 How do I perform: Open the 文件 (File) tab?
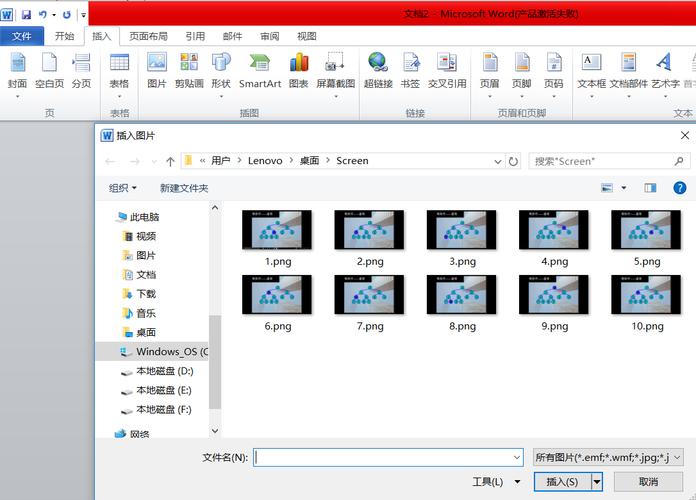pos(22,36)
